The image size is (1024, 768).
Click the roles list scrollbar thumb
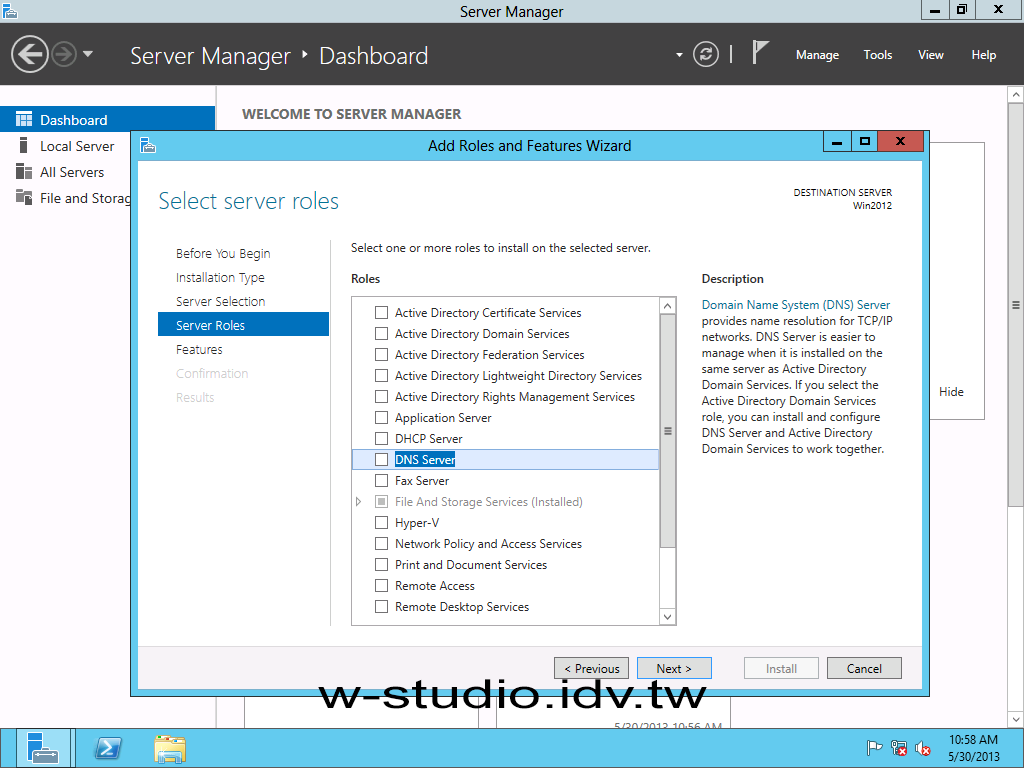[x=667, y=431]
